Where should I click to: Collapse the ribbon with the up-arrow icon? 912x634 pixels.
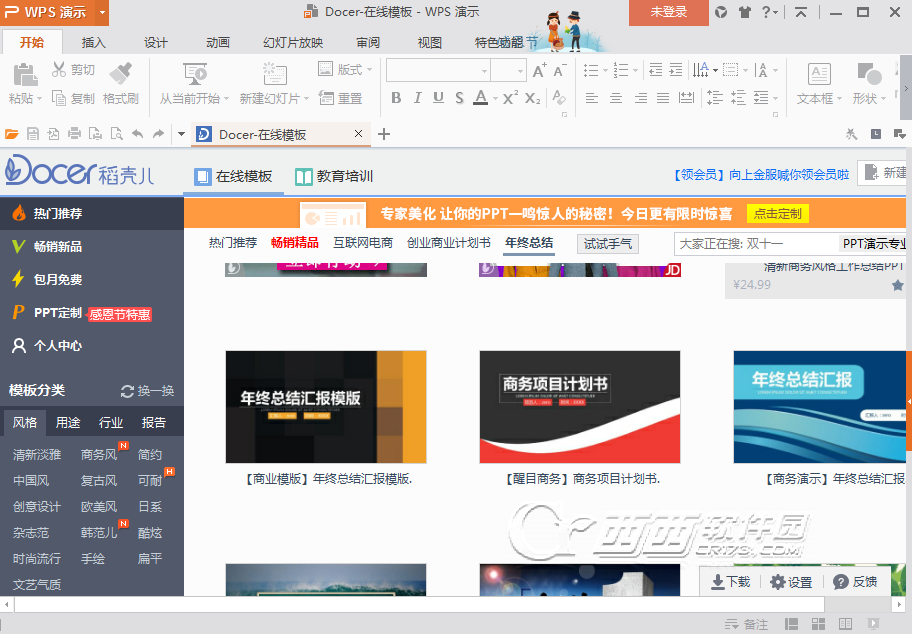[801, 12]
